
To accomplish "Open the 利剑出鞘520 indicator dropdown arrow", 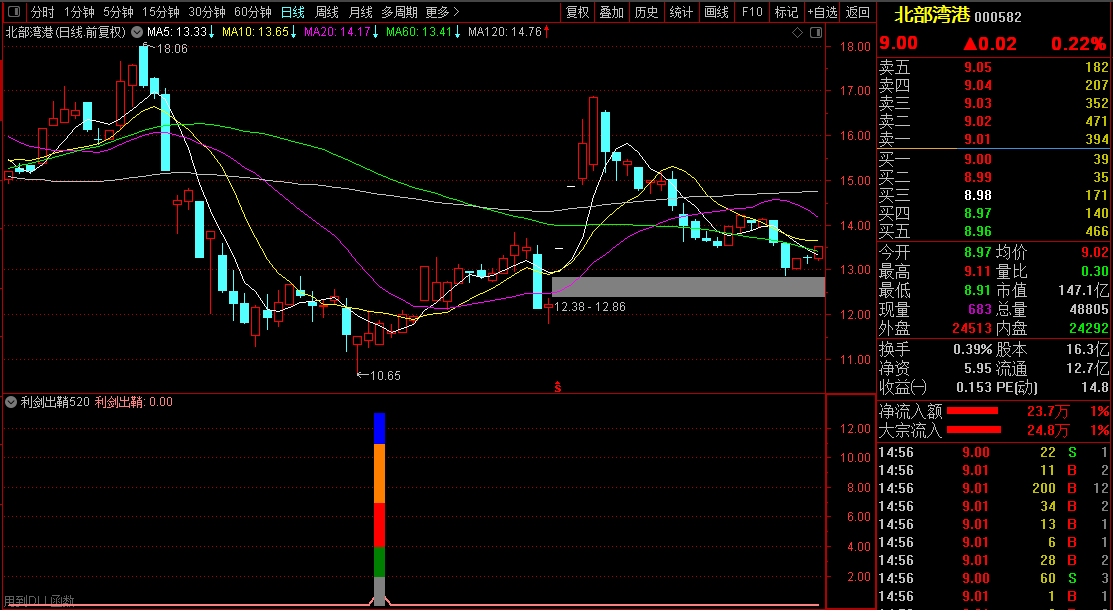I will coord(11,402).
